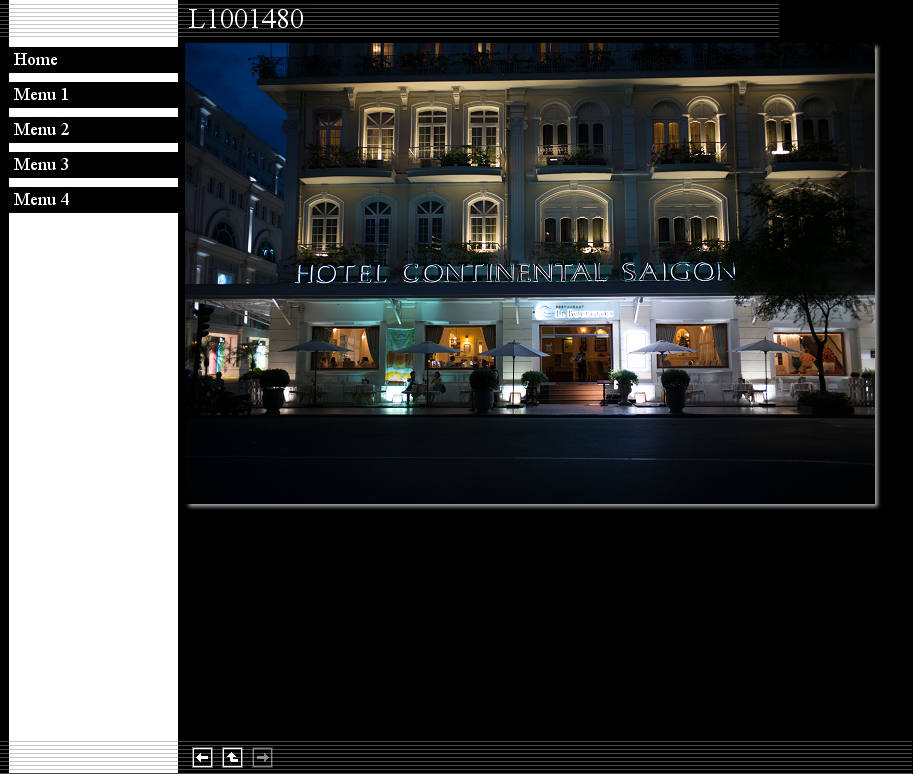Open Menu 2 from the sidebar
Viewport: 913px width, 774px height.
[41, 130]
